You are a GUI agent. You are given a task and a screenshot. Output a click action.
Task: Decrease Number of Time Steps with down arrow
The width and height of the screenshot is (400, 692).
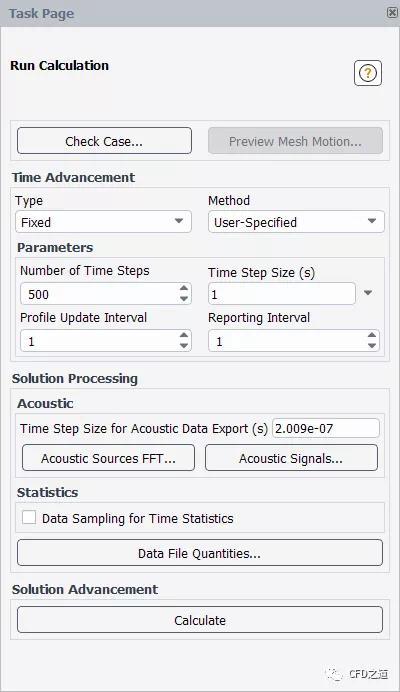184,299
